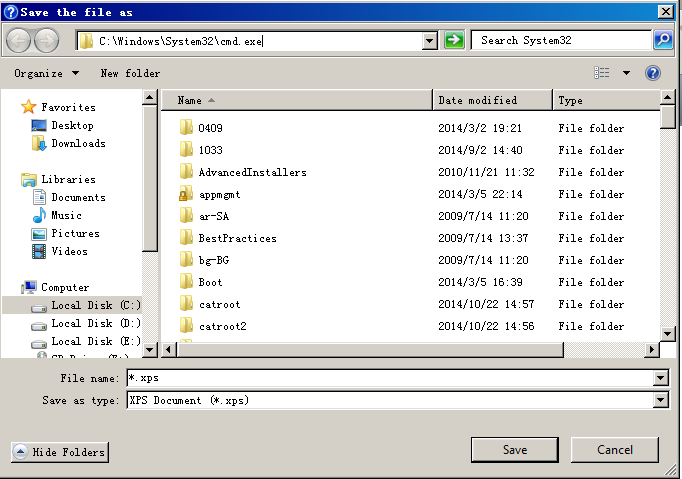Viewport: 682px width, 479px height.
Task: Click the date 2014/10/22 14:57
Action: click(x=486, y=304)
